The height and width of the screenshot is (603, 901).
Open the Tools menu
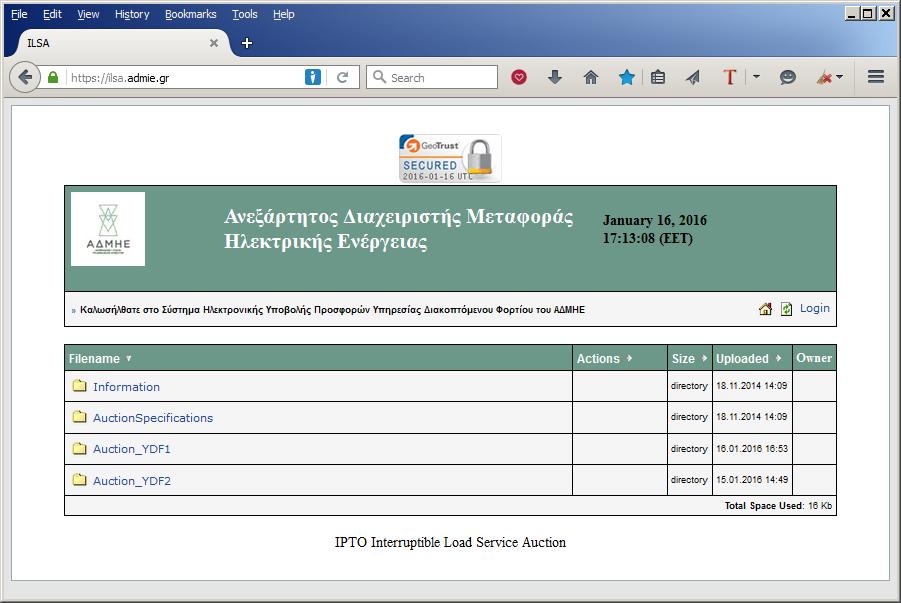[x=244, y=14]
